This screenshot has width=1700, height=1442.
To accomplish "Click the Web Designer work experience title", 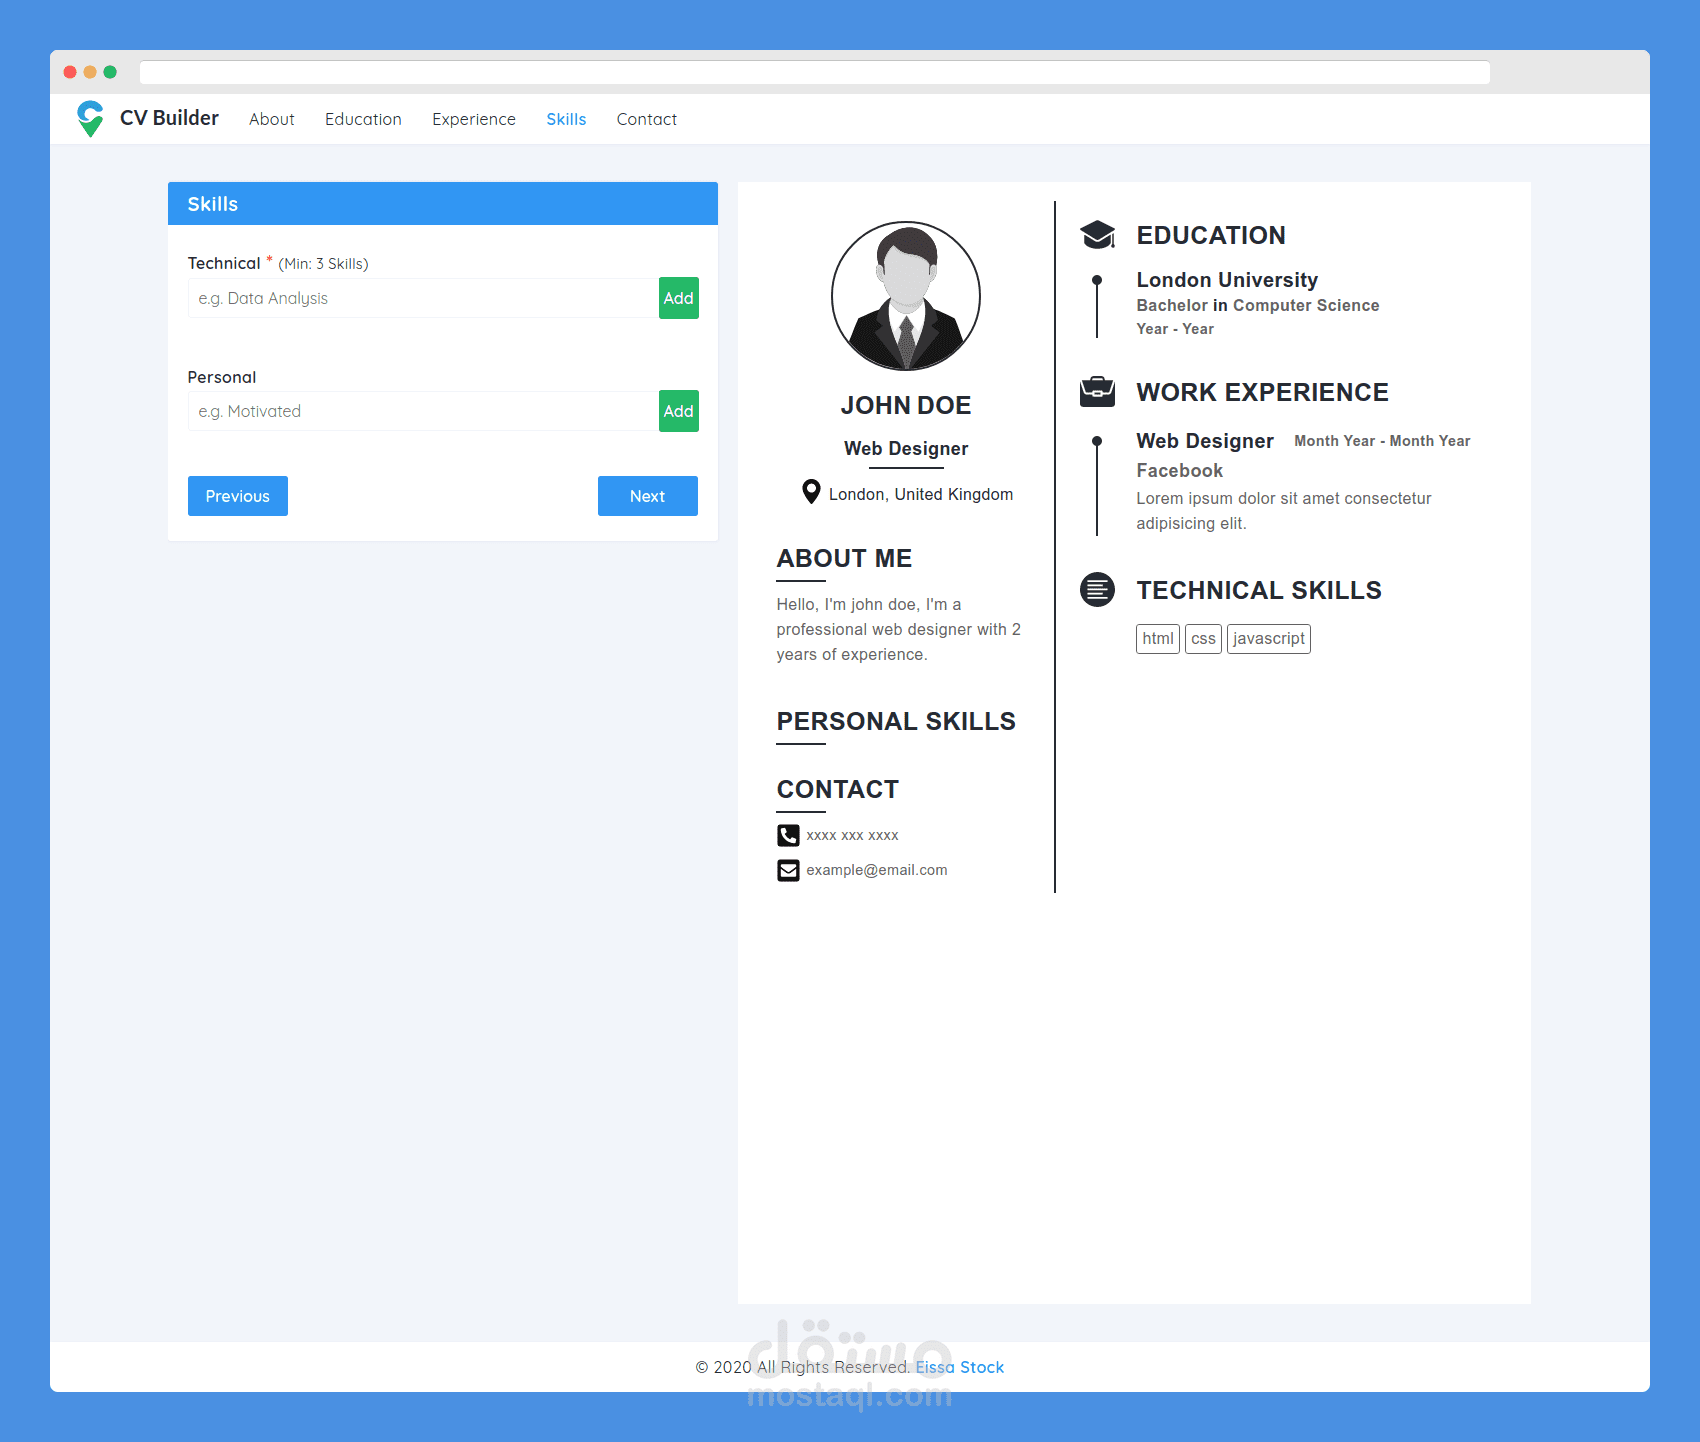I will [1205, 441].
